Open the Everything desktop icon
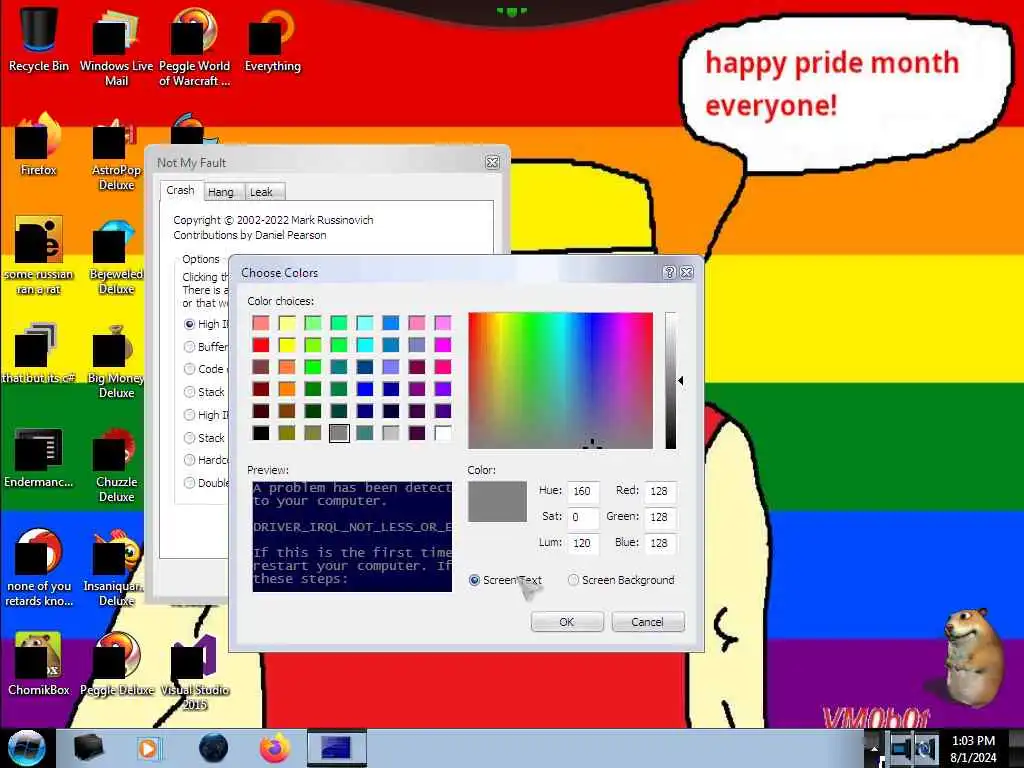Viewport: 1024px width, 768px height. click(x=272, y=40)
